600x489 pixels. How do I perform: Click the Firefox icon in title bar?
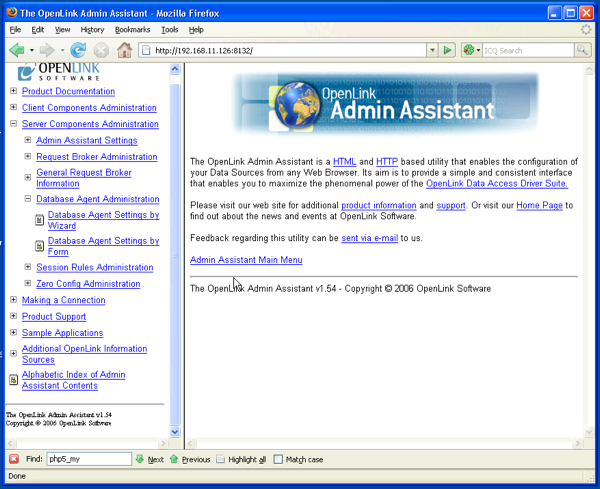[x=12, y=13]
